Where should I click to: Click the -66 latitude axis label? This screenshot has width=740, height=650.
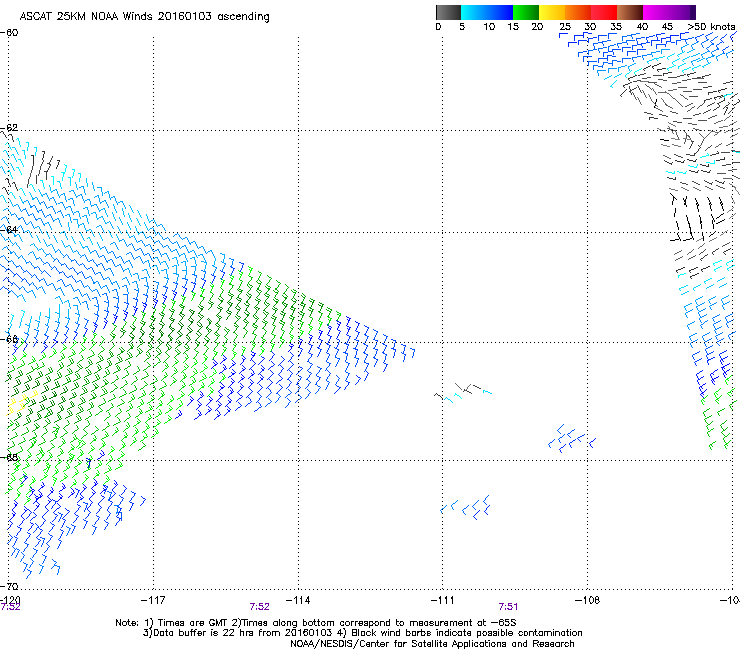click(x=9, y=339)
